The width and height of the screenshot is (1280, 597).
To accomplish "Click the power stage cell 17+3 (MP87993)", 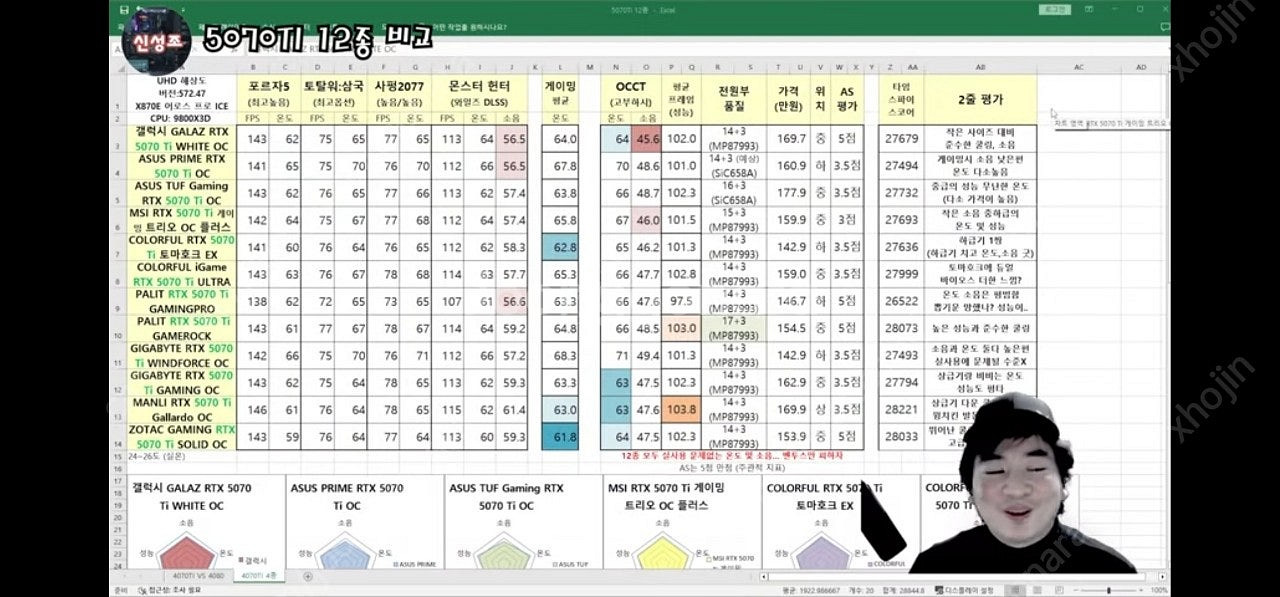I will tap(732, 328).
